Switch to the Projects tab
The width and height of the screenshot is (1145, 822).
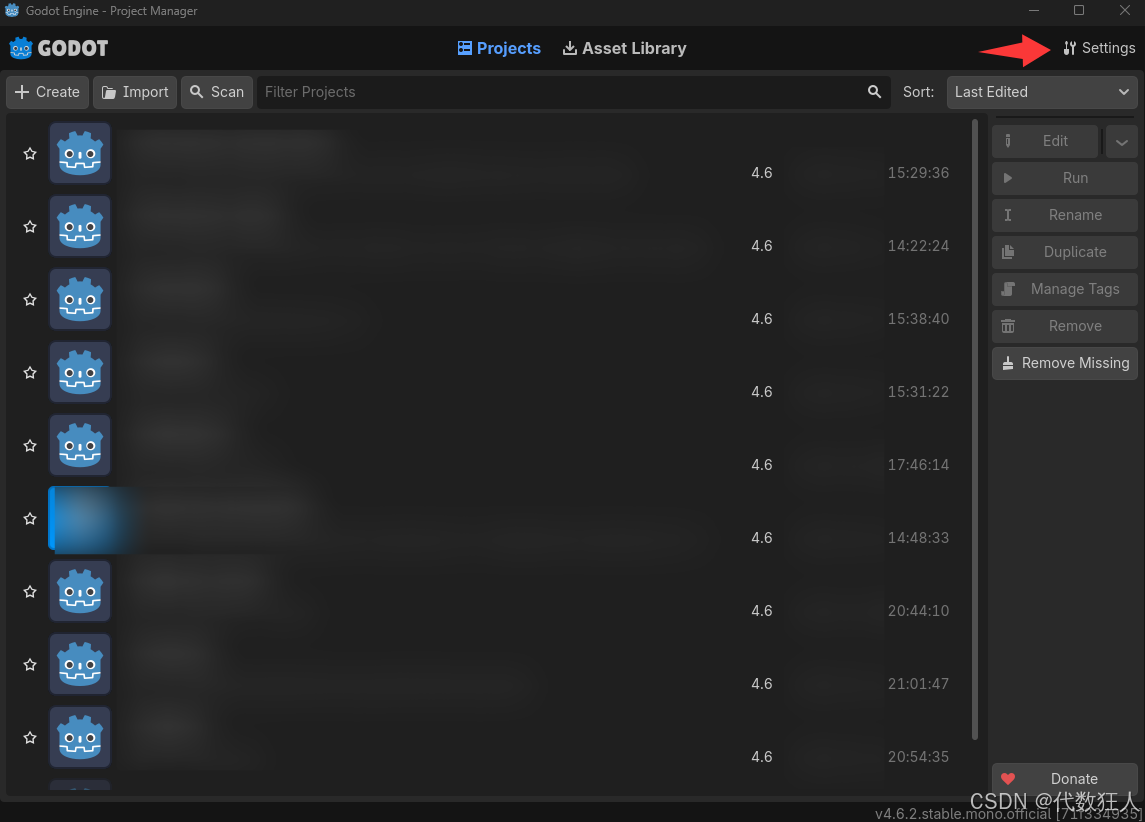point(499,48)
